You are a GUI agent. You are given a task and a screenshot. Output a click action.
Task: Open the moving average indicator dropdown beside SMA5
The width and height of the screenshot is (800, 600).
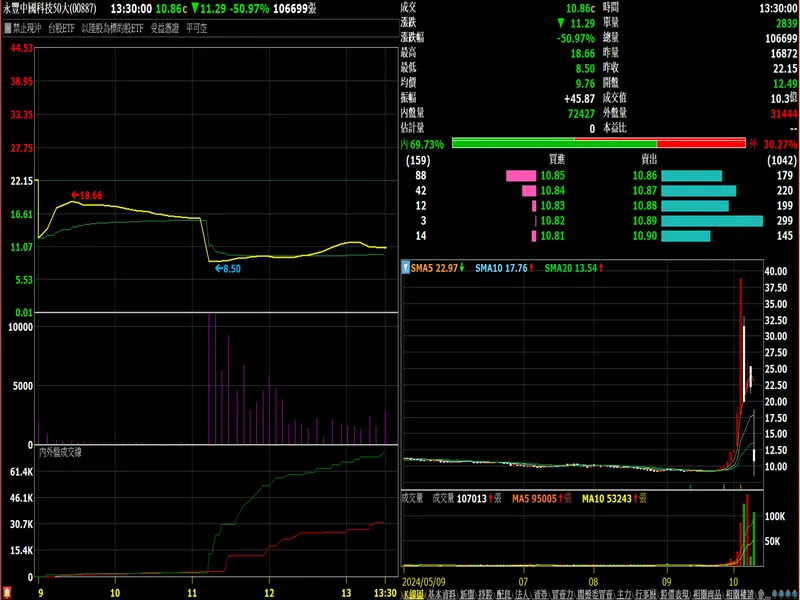(406, 267)
